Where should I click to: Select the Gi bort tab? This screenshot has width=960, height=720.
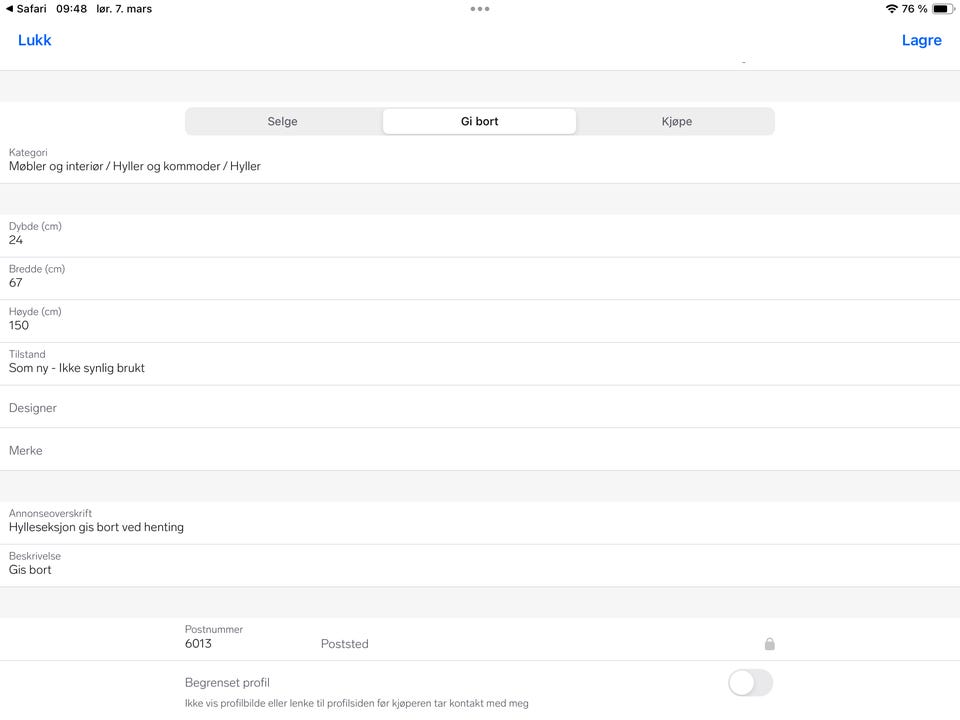point(479,121)
